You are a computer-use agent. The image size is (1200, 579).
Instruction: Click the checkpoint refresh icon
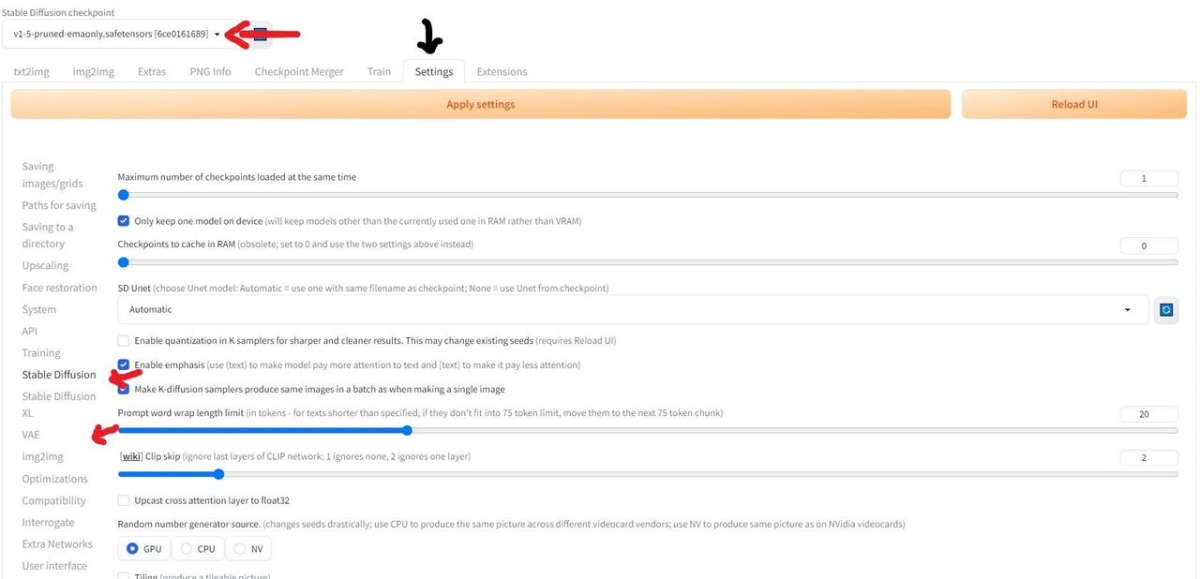(260, 35)
